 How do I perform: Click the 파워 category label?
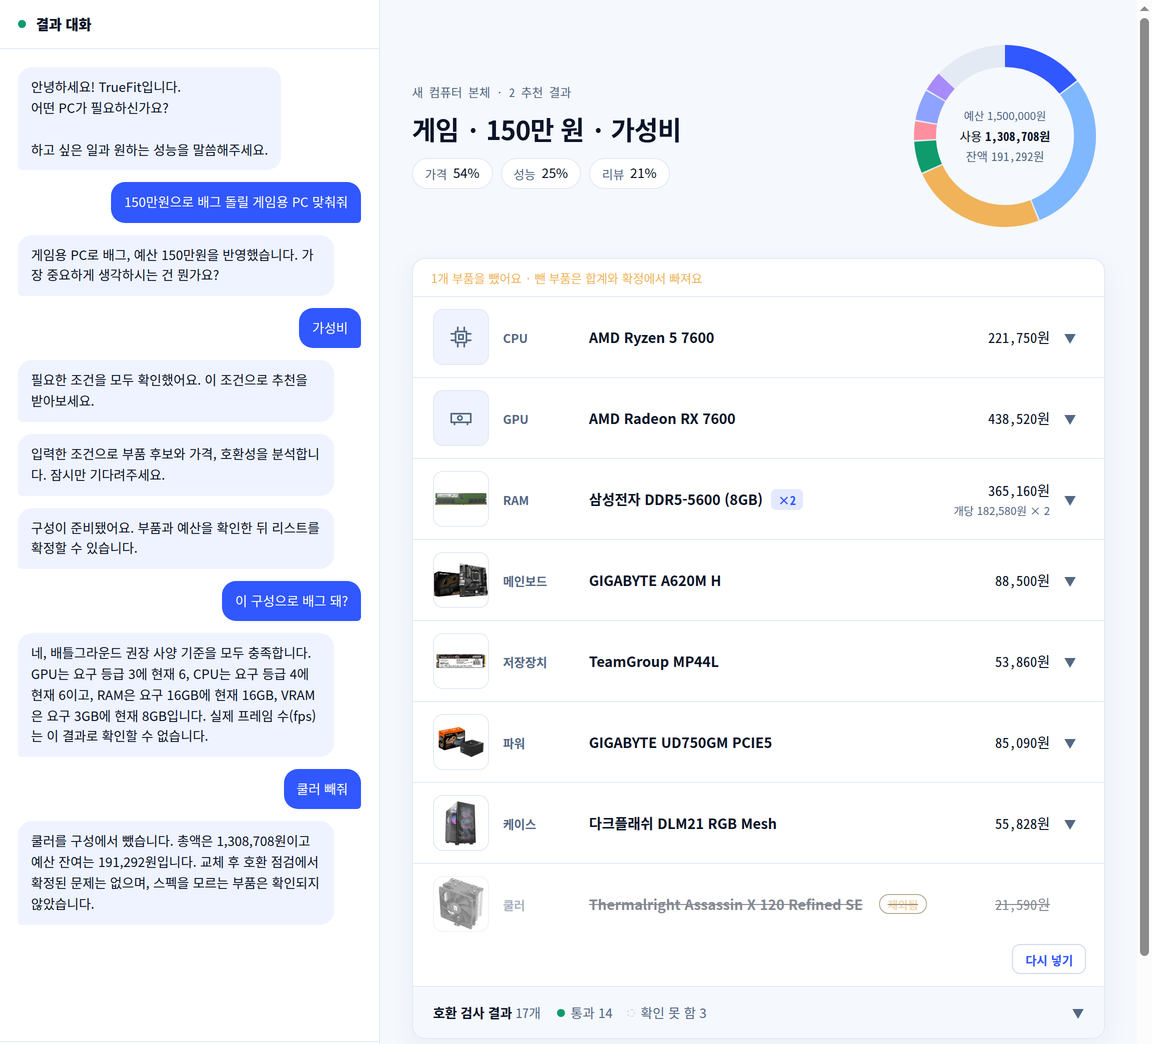pos(514,744)
